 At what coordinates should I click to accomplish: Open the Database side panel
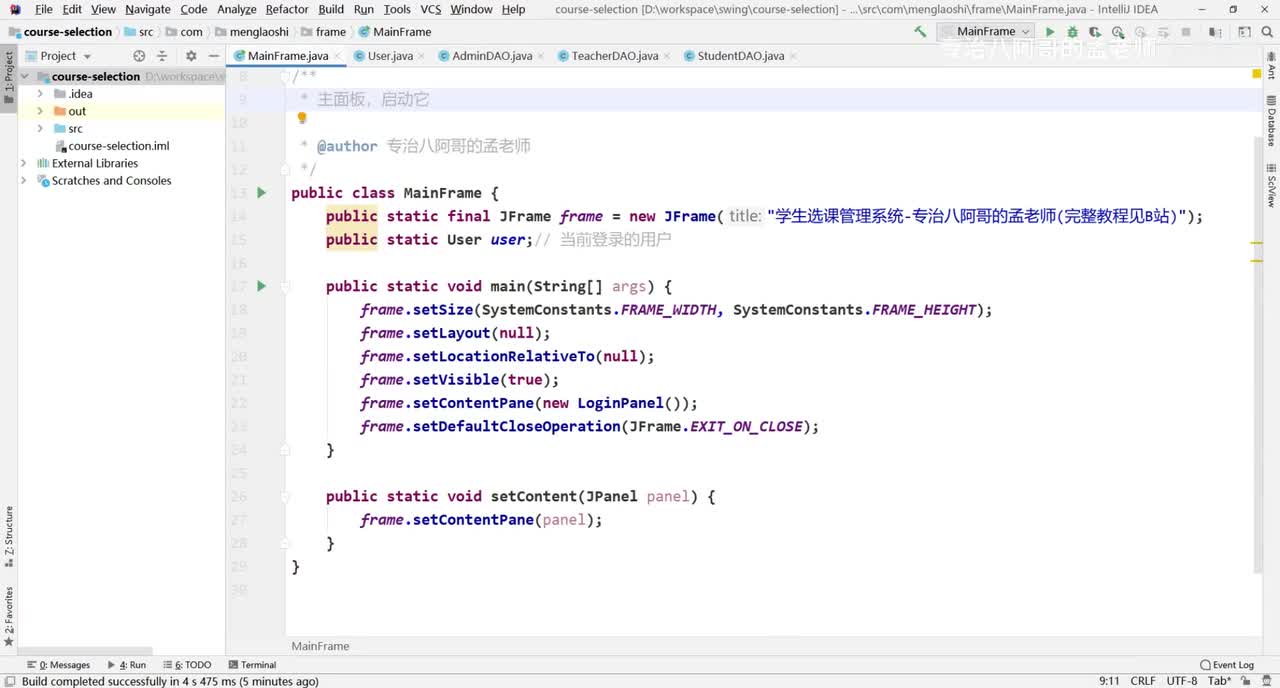tap(1271, 121)
